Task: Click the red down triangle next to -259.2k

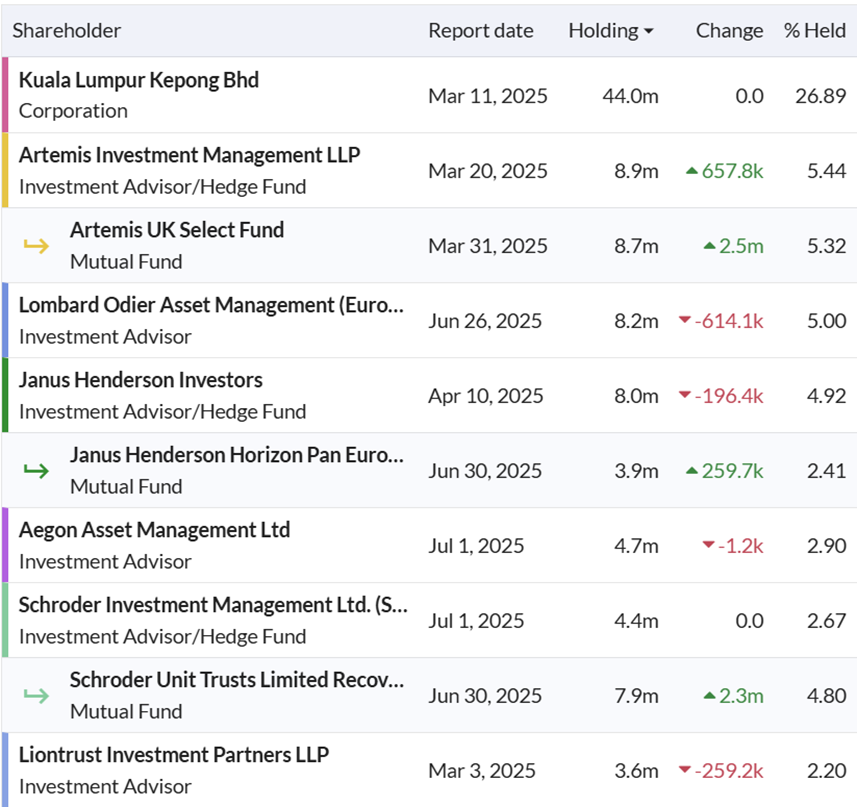Action: (684, 769)
